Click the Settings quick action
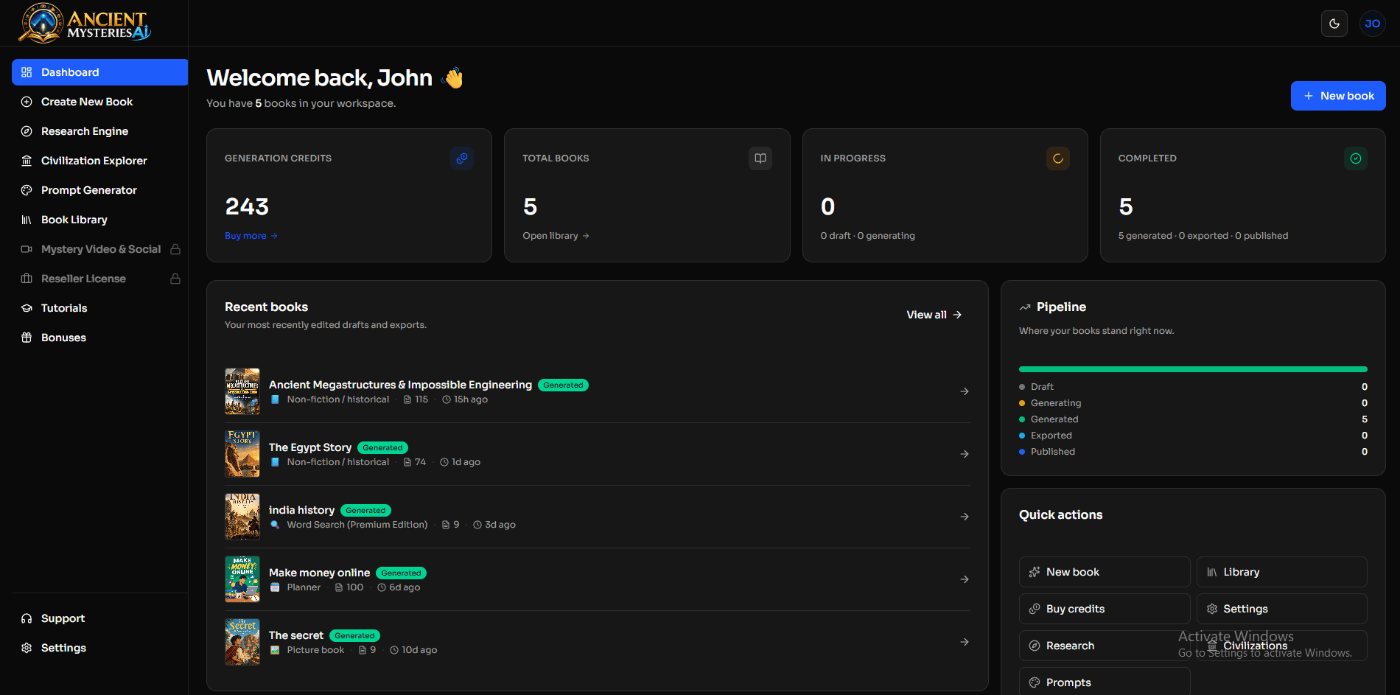The width and height of the screenshot is (1400, 695). pos(1282,609)
